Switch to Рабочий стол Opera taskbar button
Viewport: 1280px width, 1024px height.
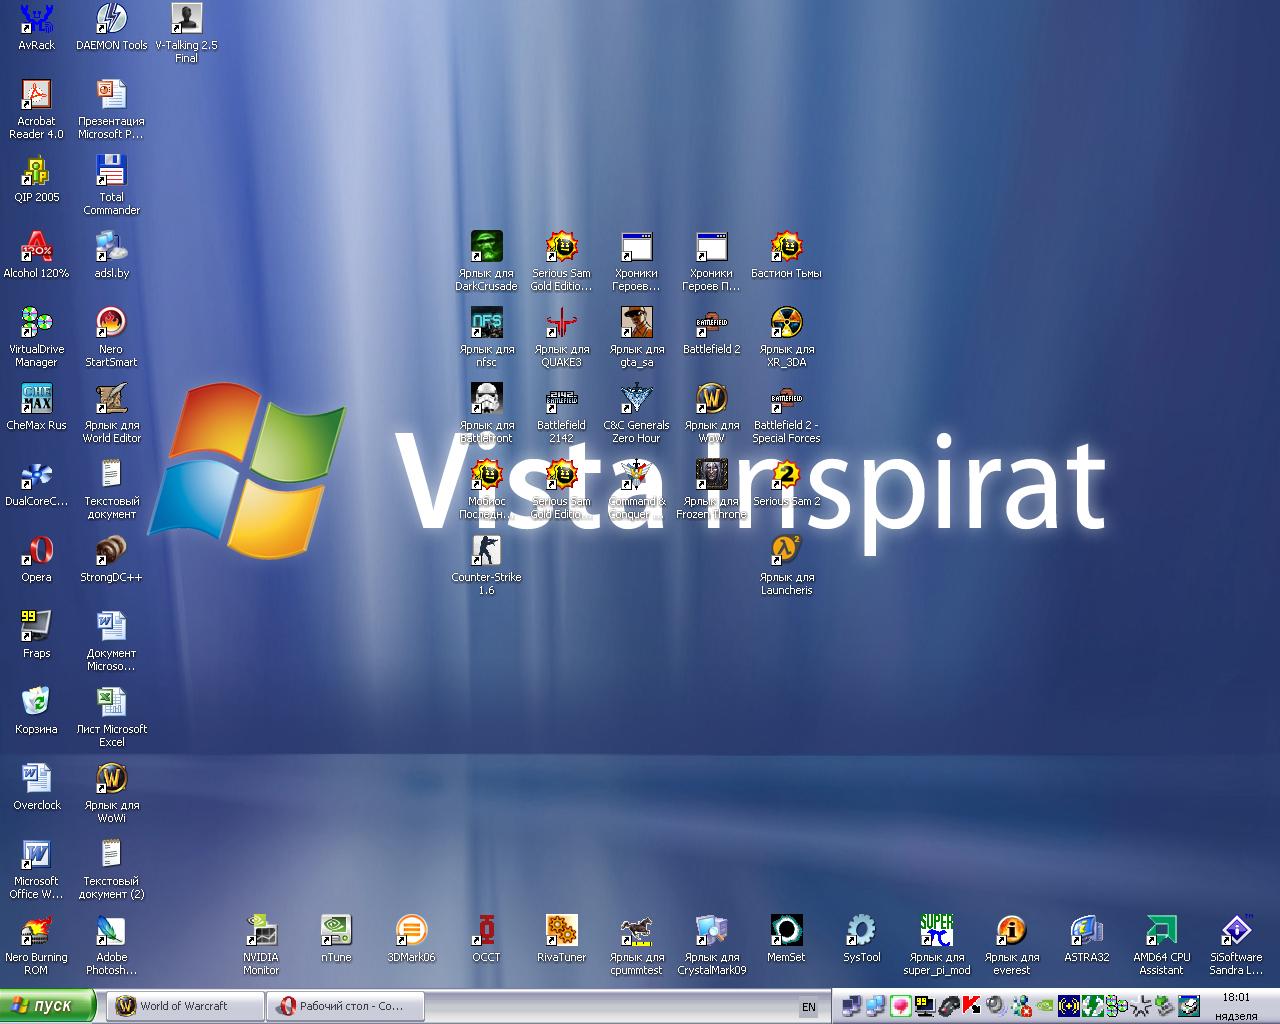(346, 1006)
